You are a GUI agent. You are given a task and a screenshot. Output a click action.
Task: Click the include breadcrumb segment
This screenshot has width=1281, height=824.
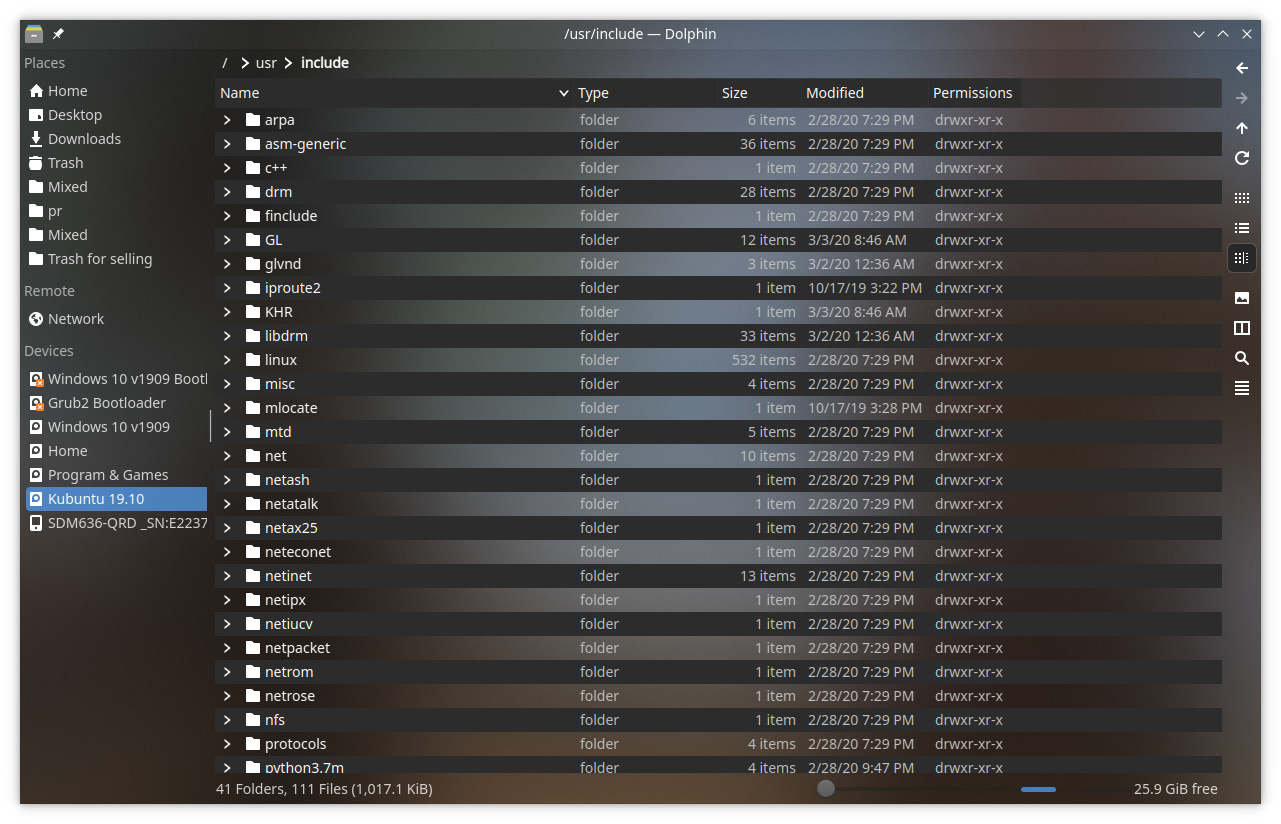coord(325,63)
